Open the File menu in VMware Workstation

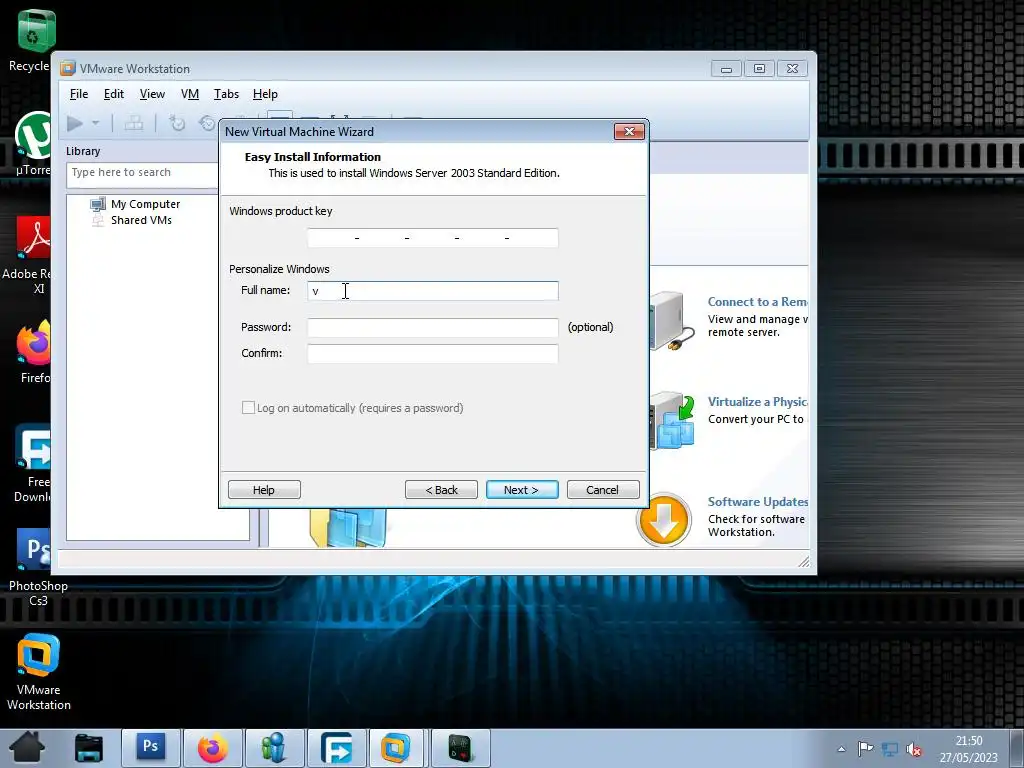78,94
